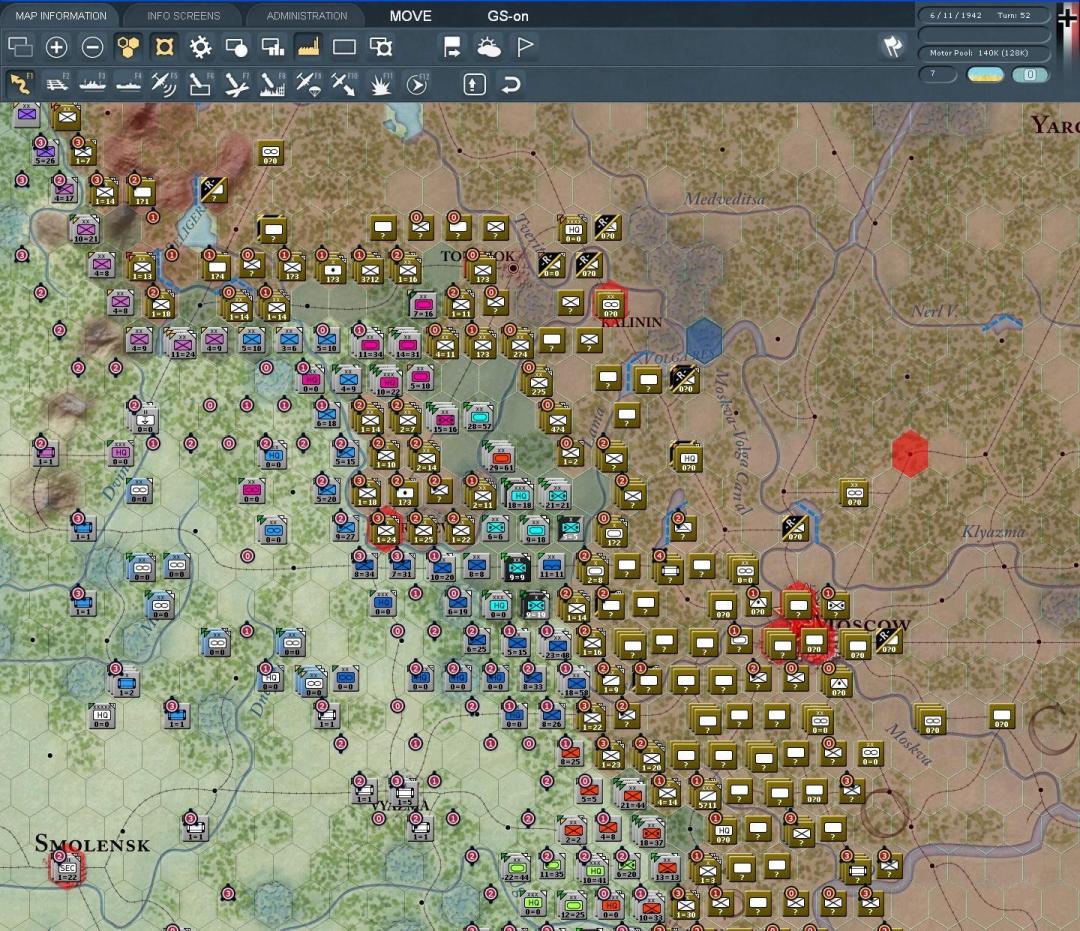This screenshot has width=1080, height=931.
Task: Click the undo move arrow
Action: coord(510,85)
